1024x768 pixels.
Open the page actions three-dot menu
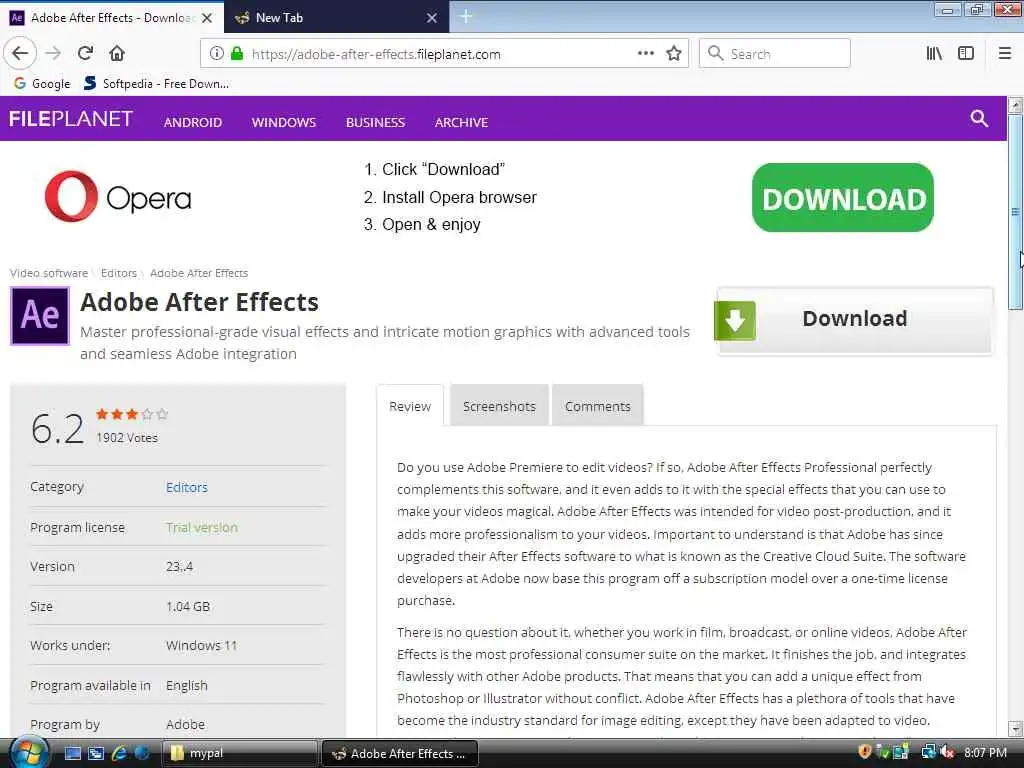click(645, 54)
